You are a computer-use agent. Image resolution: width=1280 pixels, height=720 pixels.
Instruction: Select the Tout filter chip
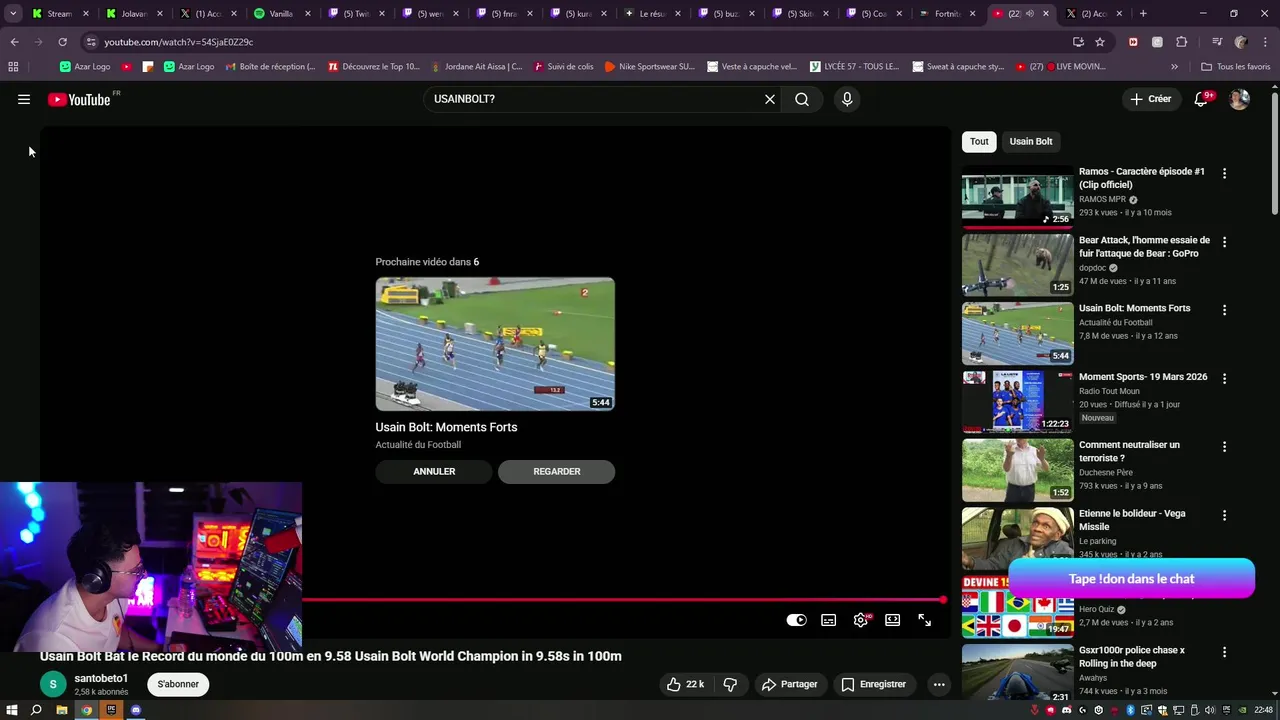pos(979,141)
